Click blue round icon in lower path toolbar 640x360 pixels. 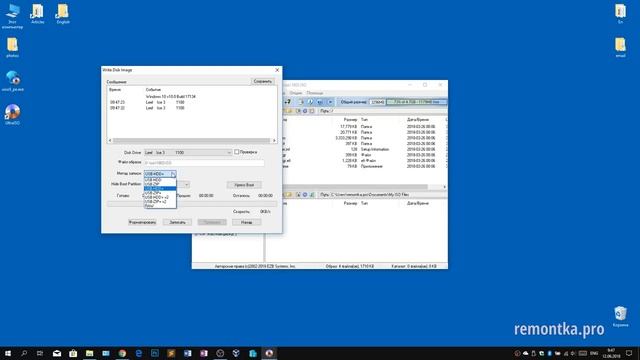coord(305,195)
